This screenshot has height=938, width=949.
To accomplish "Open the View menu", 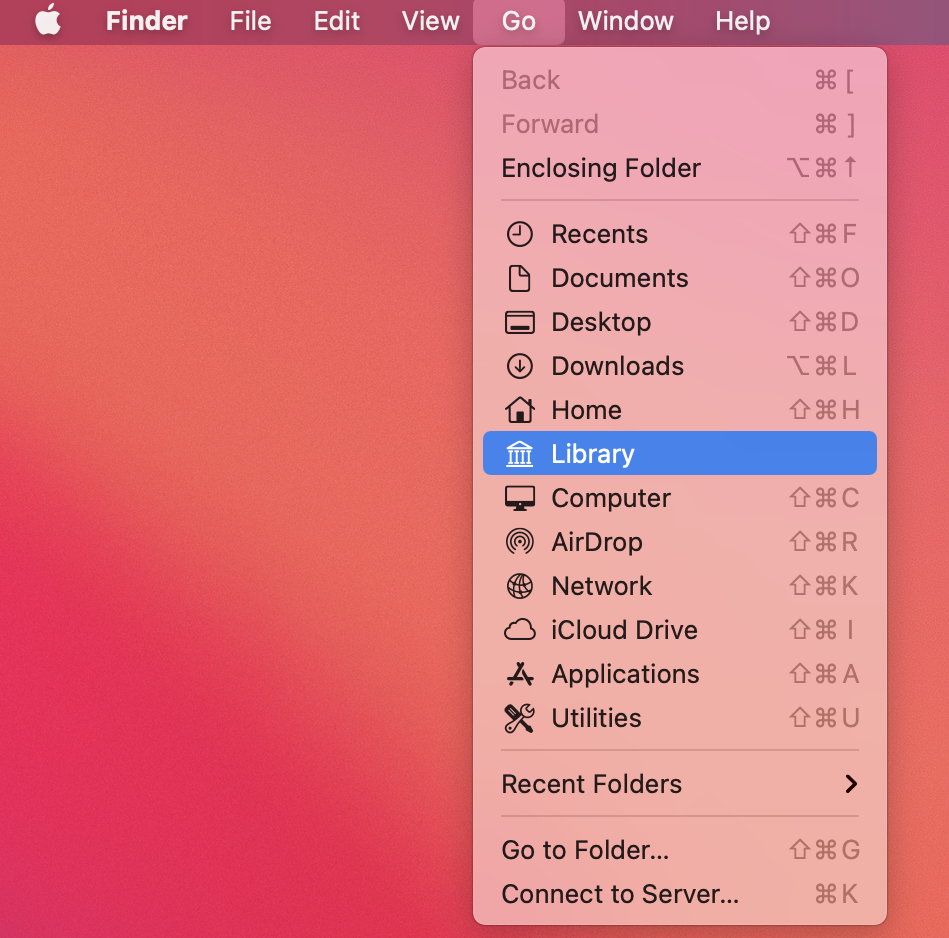I will pos(430,21).
